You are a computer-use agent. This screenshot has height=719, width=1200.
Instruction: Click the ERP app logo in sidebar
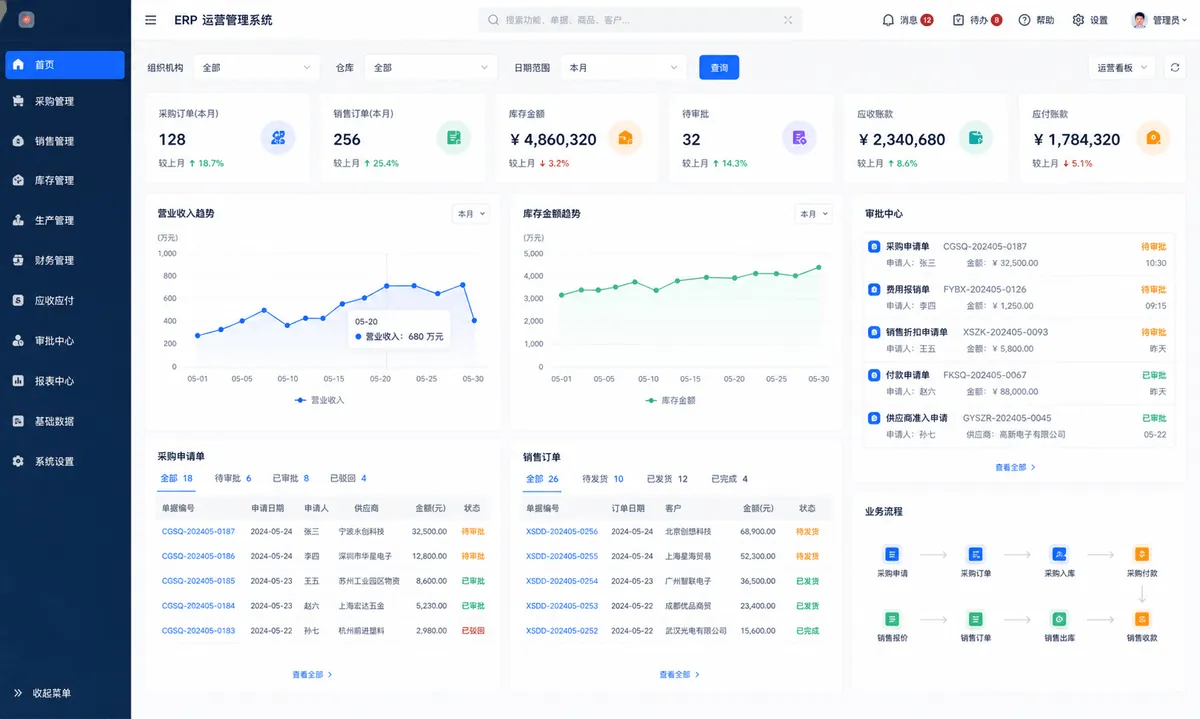(x=26, y=20)
